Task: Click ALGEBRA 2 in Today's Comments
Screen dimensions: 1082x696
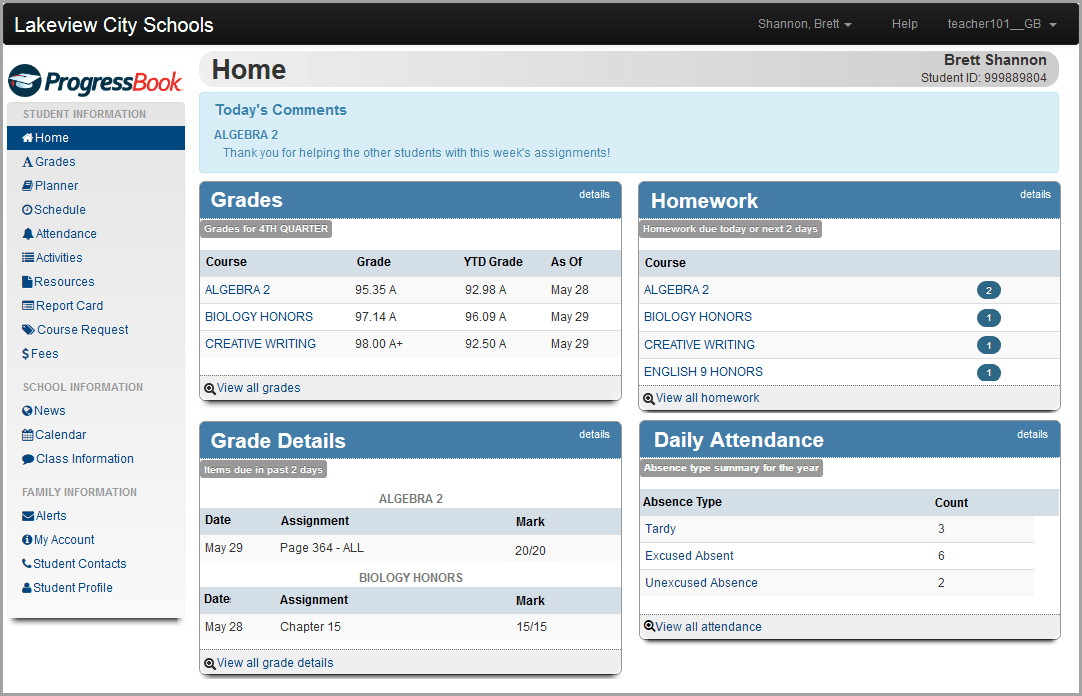Action: [x=246, y=135]
